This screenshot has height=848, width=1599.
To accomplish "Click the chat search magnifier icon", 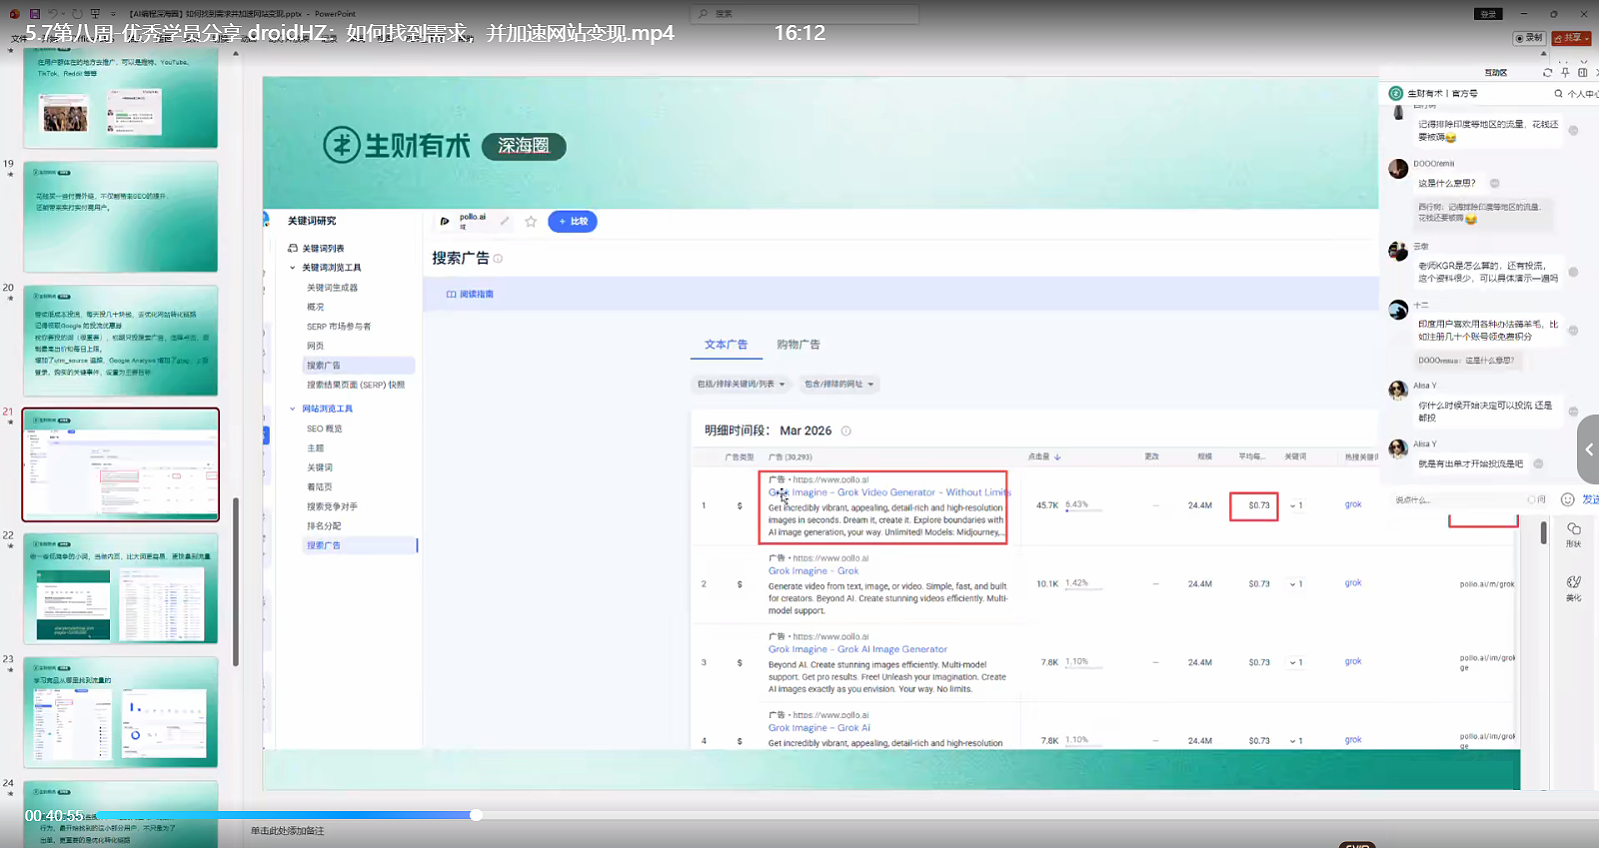I will (1558, 93).
